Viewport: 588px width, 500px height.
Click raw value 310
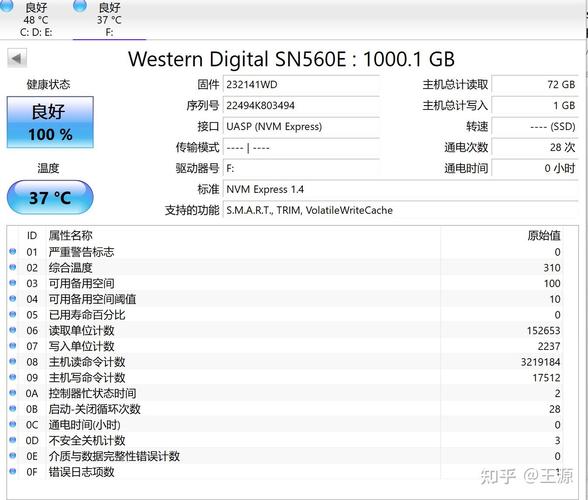click(552, 268)
